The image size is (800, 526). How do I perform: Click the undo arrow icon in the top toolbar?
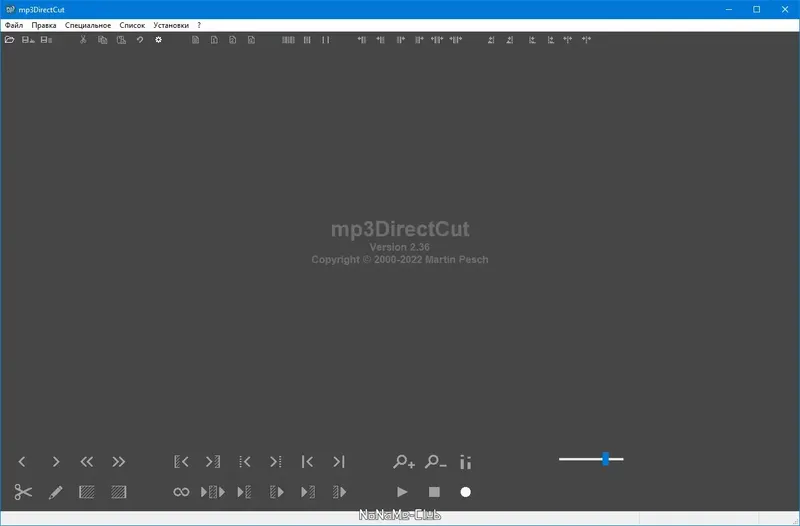click(x=140, y=40)
